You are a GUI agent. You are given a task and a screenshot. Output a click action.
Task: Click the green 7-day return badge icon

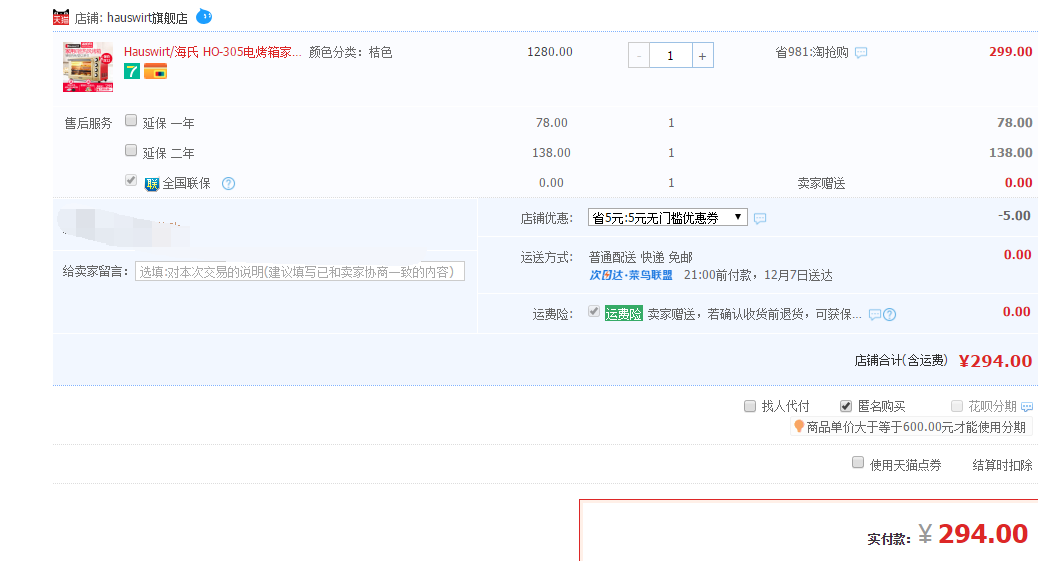[132, 71]
